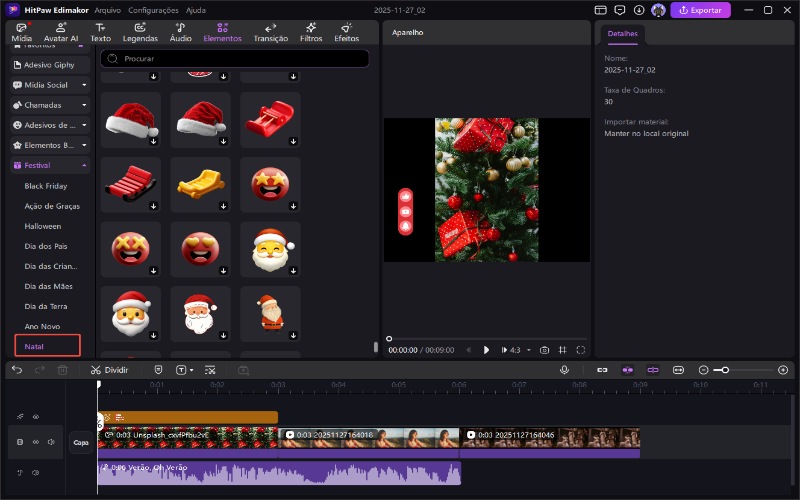Open the feedback message icon in title bar
Screen dimensions: 800x500
tap(619, 10)
